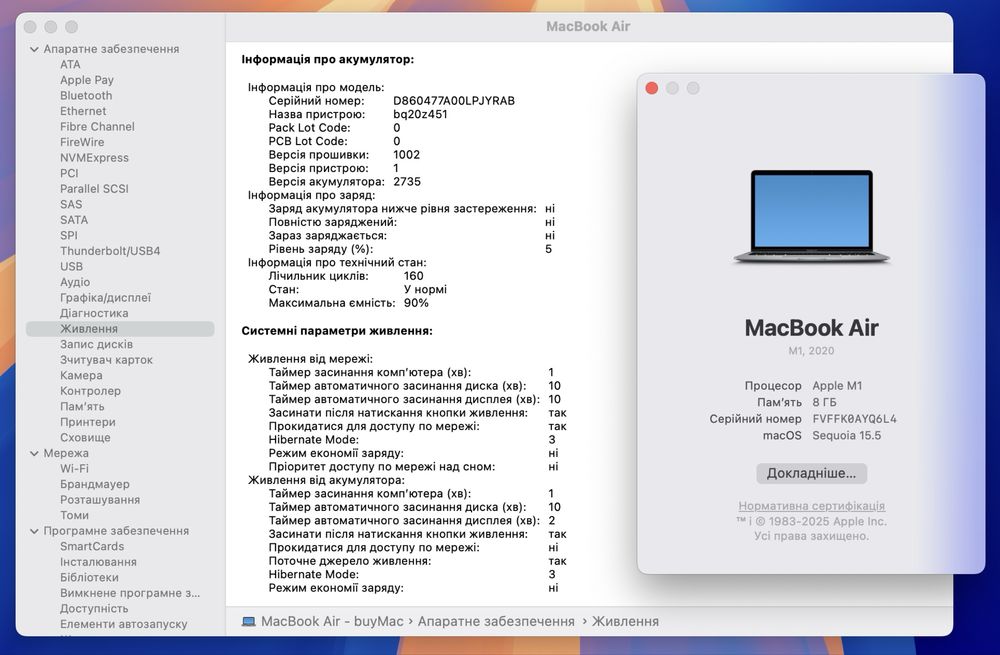Select Камера in the sidebar
The height and width of the screenshot is (655, 1000).
coord(81,376)
